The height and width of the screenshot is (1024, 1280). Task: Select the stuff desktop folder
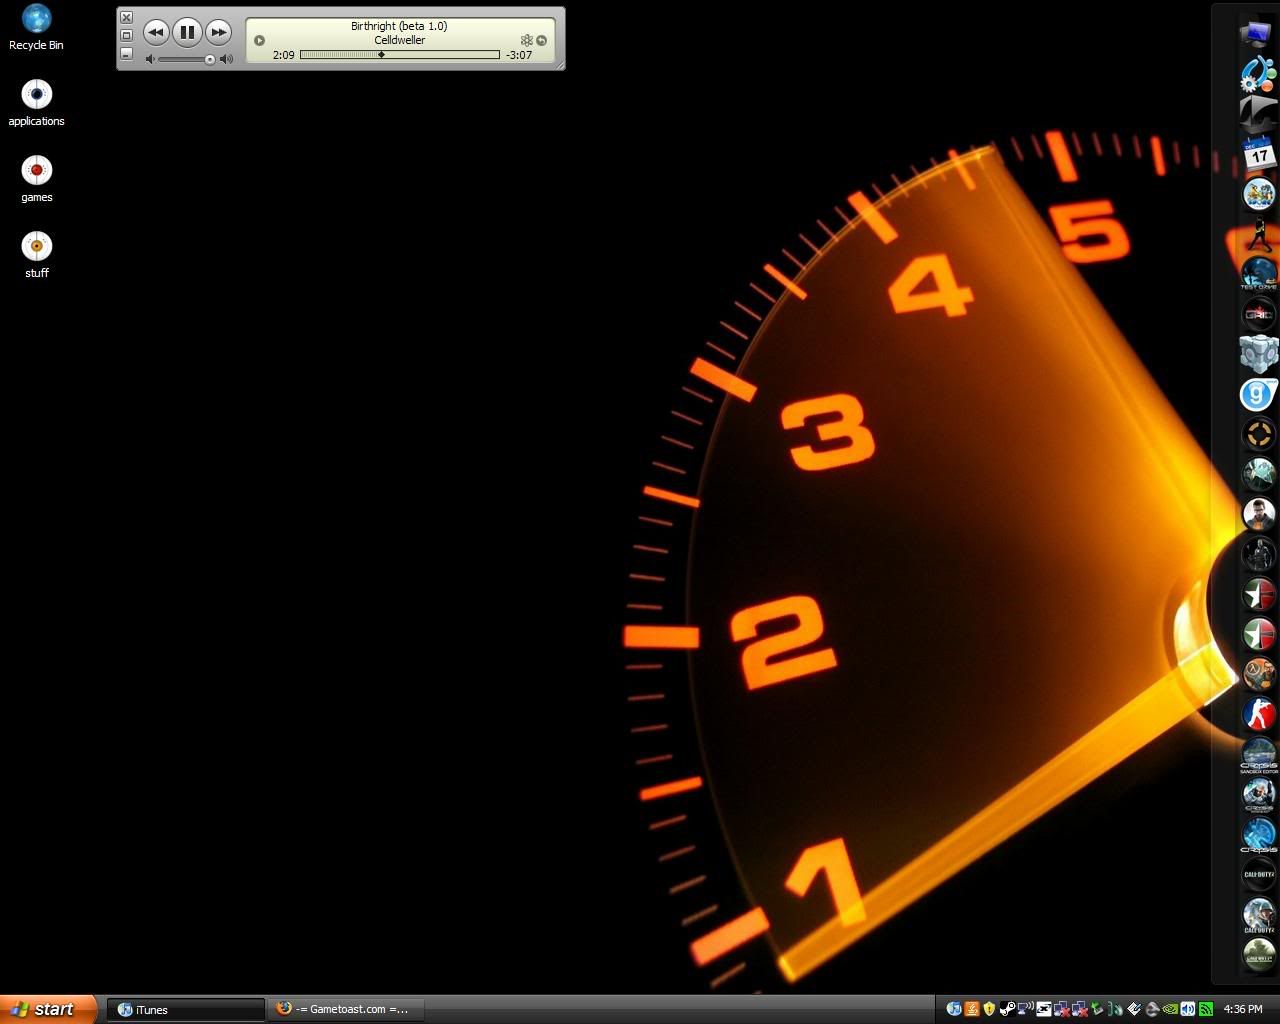tap(36, 255)
